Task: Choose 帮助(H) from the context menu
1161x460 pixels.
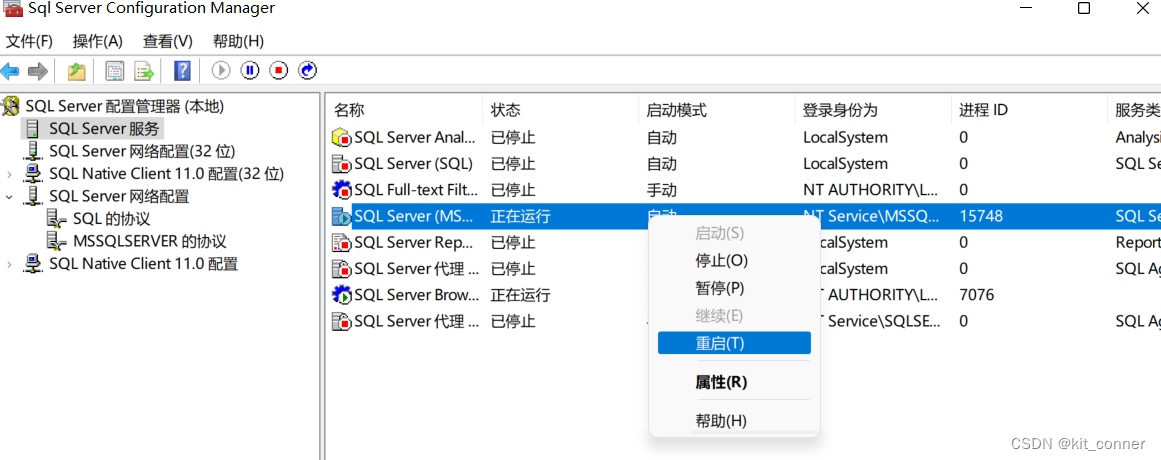Action: click(x=721, y=421)
